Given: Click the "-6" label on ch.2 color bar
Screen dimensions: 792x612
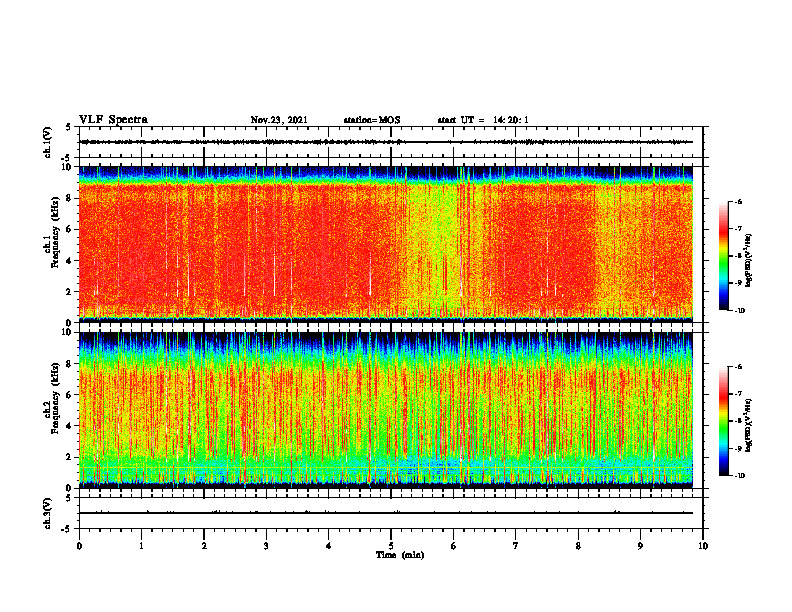Looking at the screenshot, I should [x=738, y=367].
